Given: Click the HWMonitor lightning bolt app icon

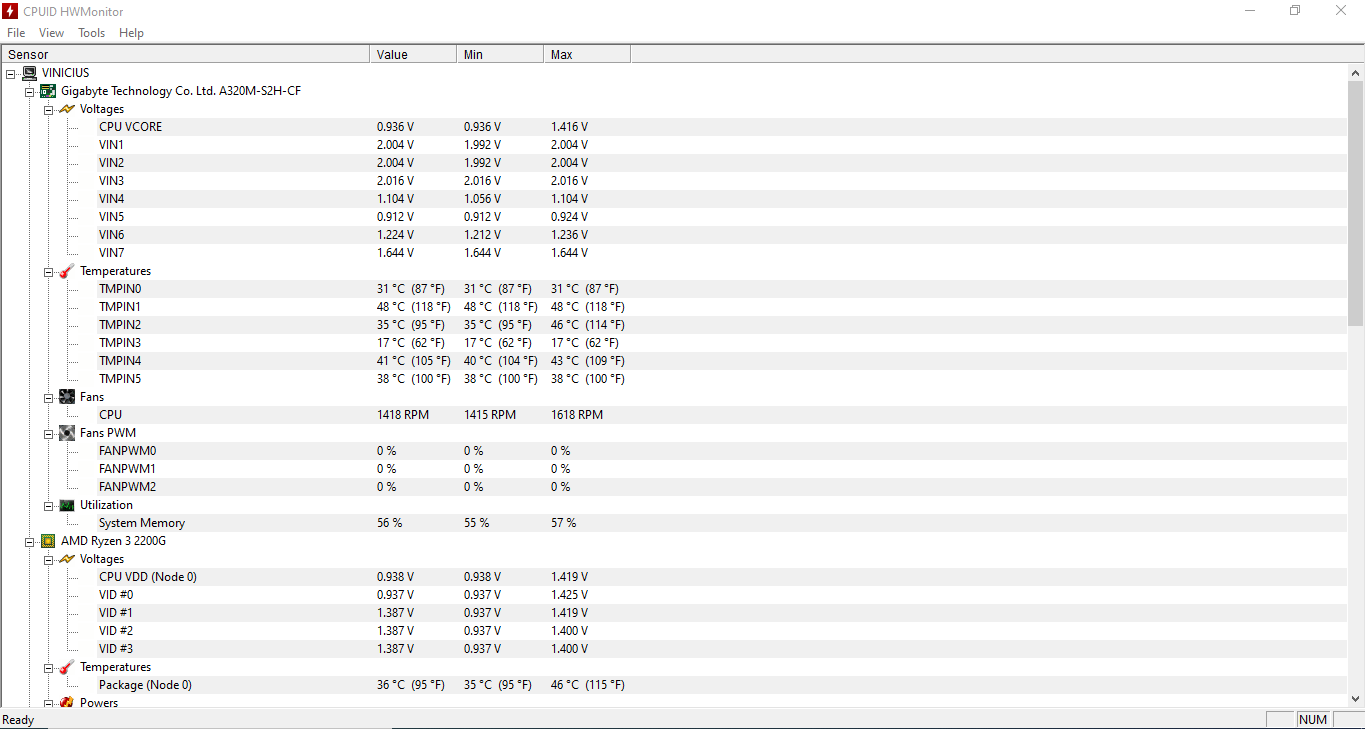Looking at the screenshot, I should pyautogui.click(x=10, y=10).
